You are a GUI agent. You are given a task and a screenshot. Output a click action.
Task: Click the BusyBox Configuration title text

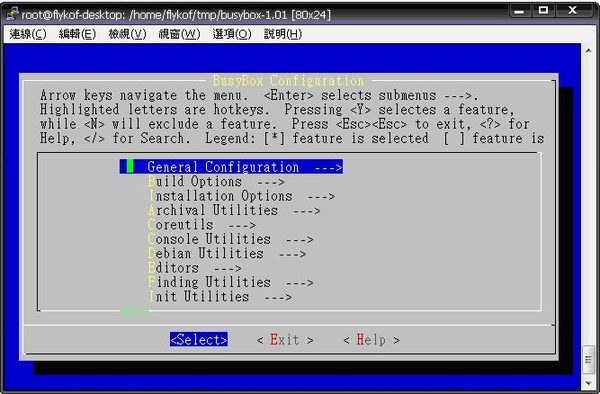pos(289,81)
